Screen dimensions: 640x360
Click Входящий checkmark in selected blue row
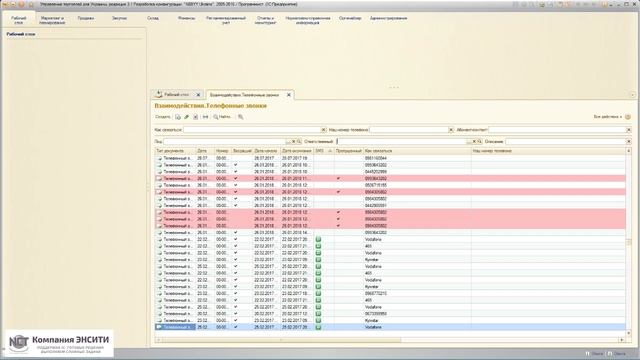click(236, 327)
